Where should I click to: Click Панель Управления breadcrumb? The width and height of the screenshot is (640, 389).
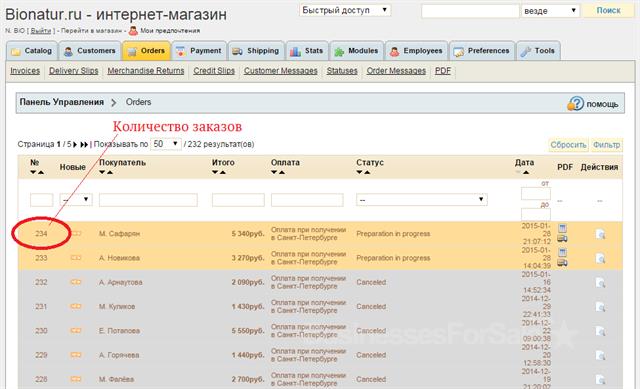coord(62,102)
